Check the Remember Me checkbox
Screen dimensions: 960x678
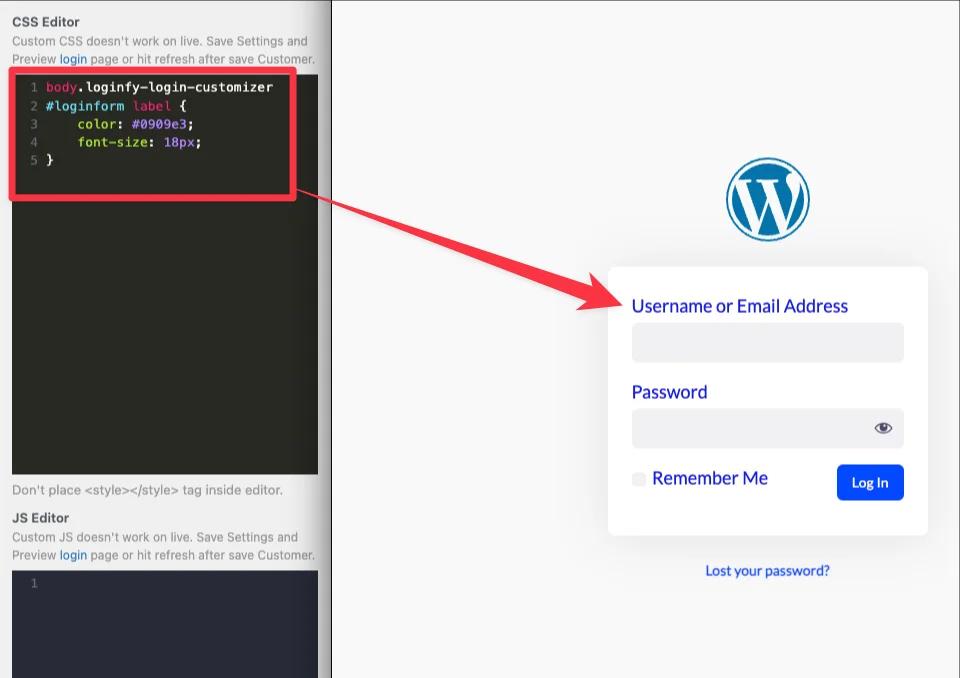point(639,479)
